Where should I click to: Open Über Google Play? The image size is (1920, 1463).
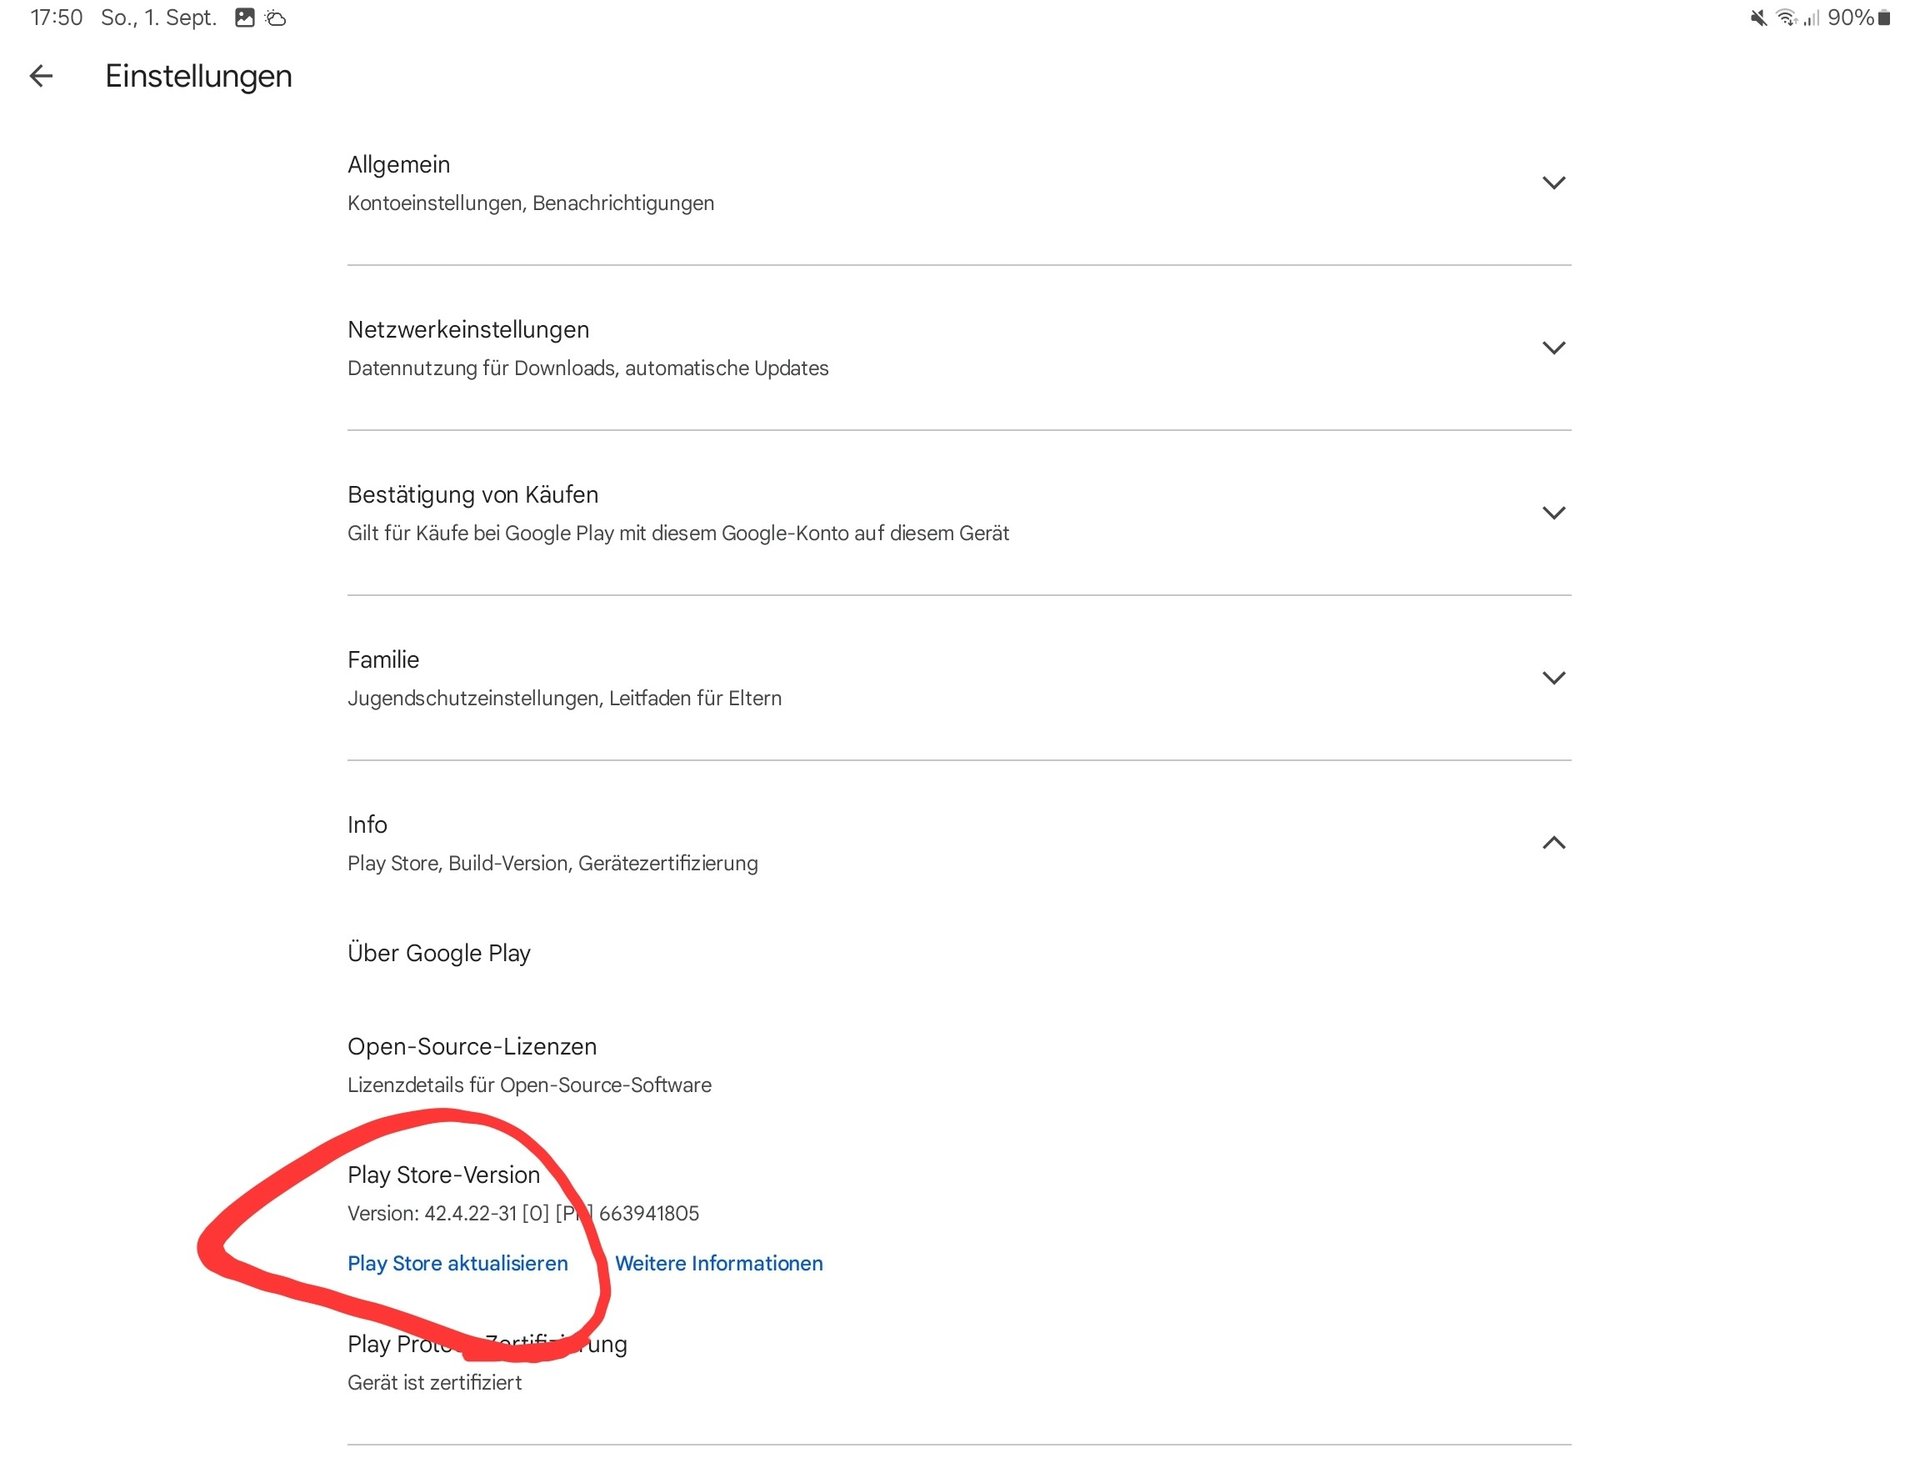pos(439,953)
